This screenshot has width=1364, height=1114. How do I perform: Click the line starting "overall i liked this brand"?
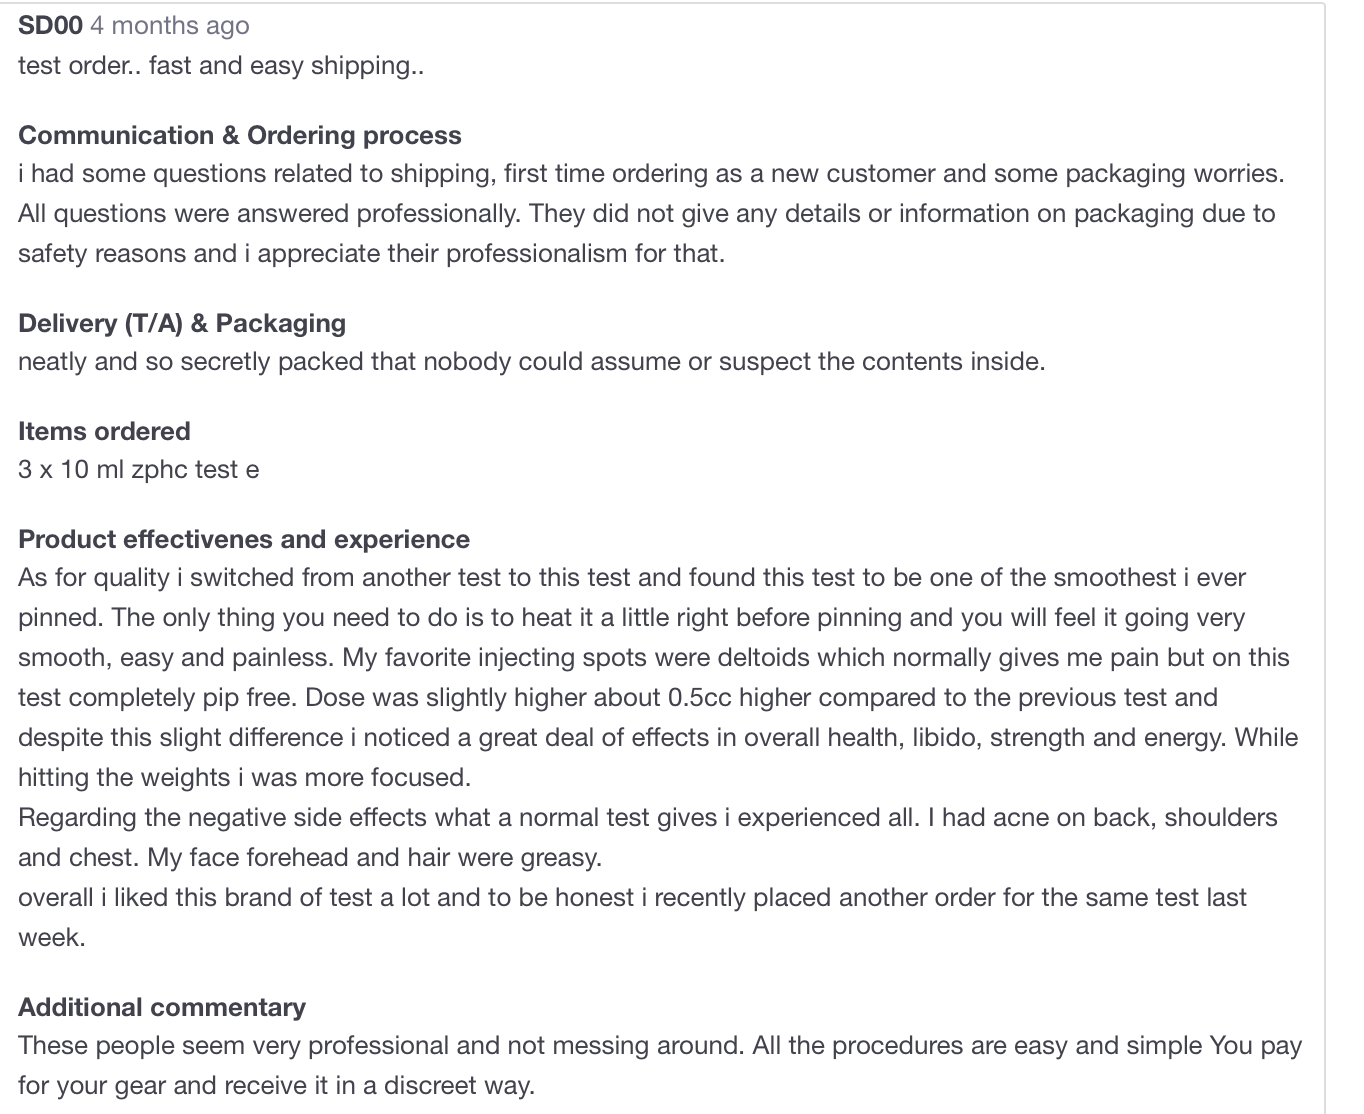pos(632,898)
